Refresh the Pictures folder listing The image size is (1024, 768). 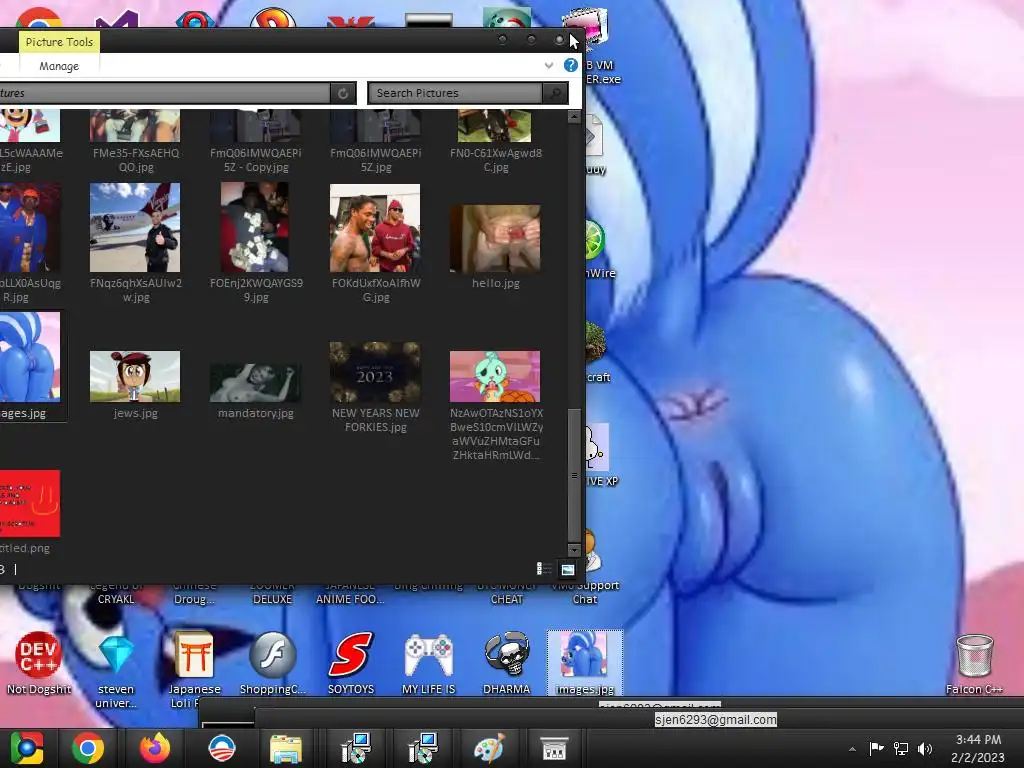pos(343,93)
